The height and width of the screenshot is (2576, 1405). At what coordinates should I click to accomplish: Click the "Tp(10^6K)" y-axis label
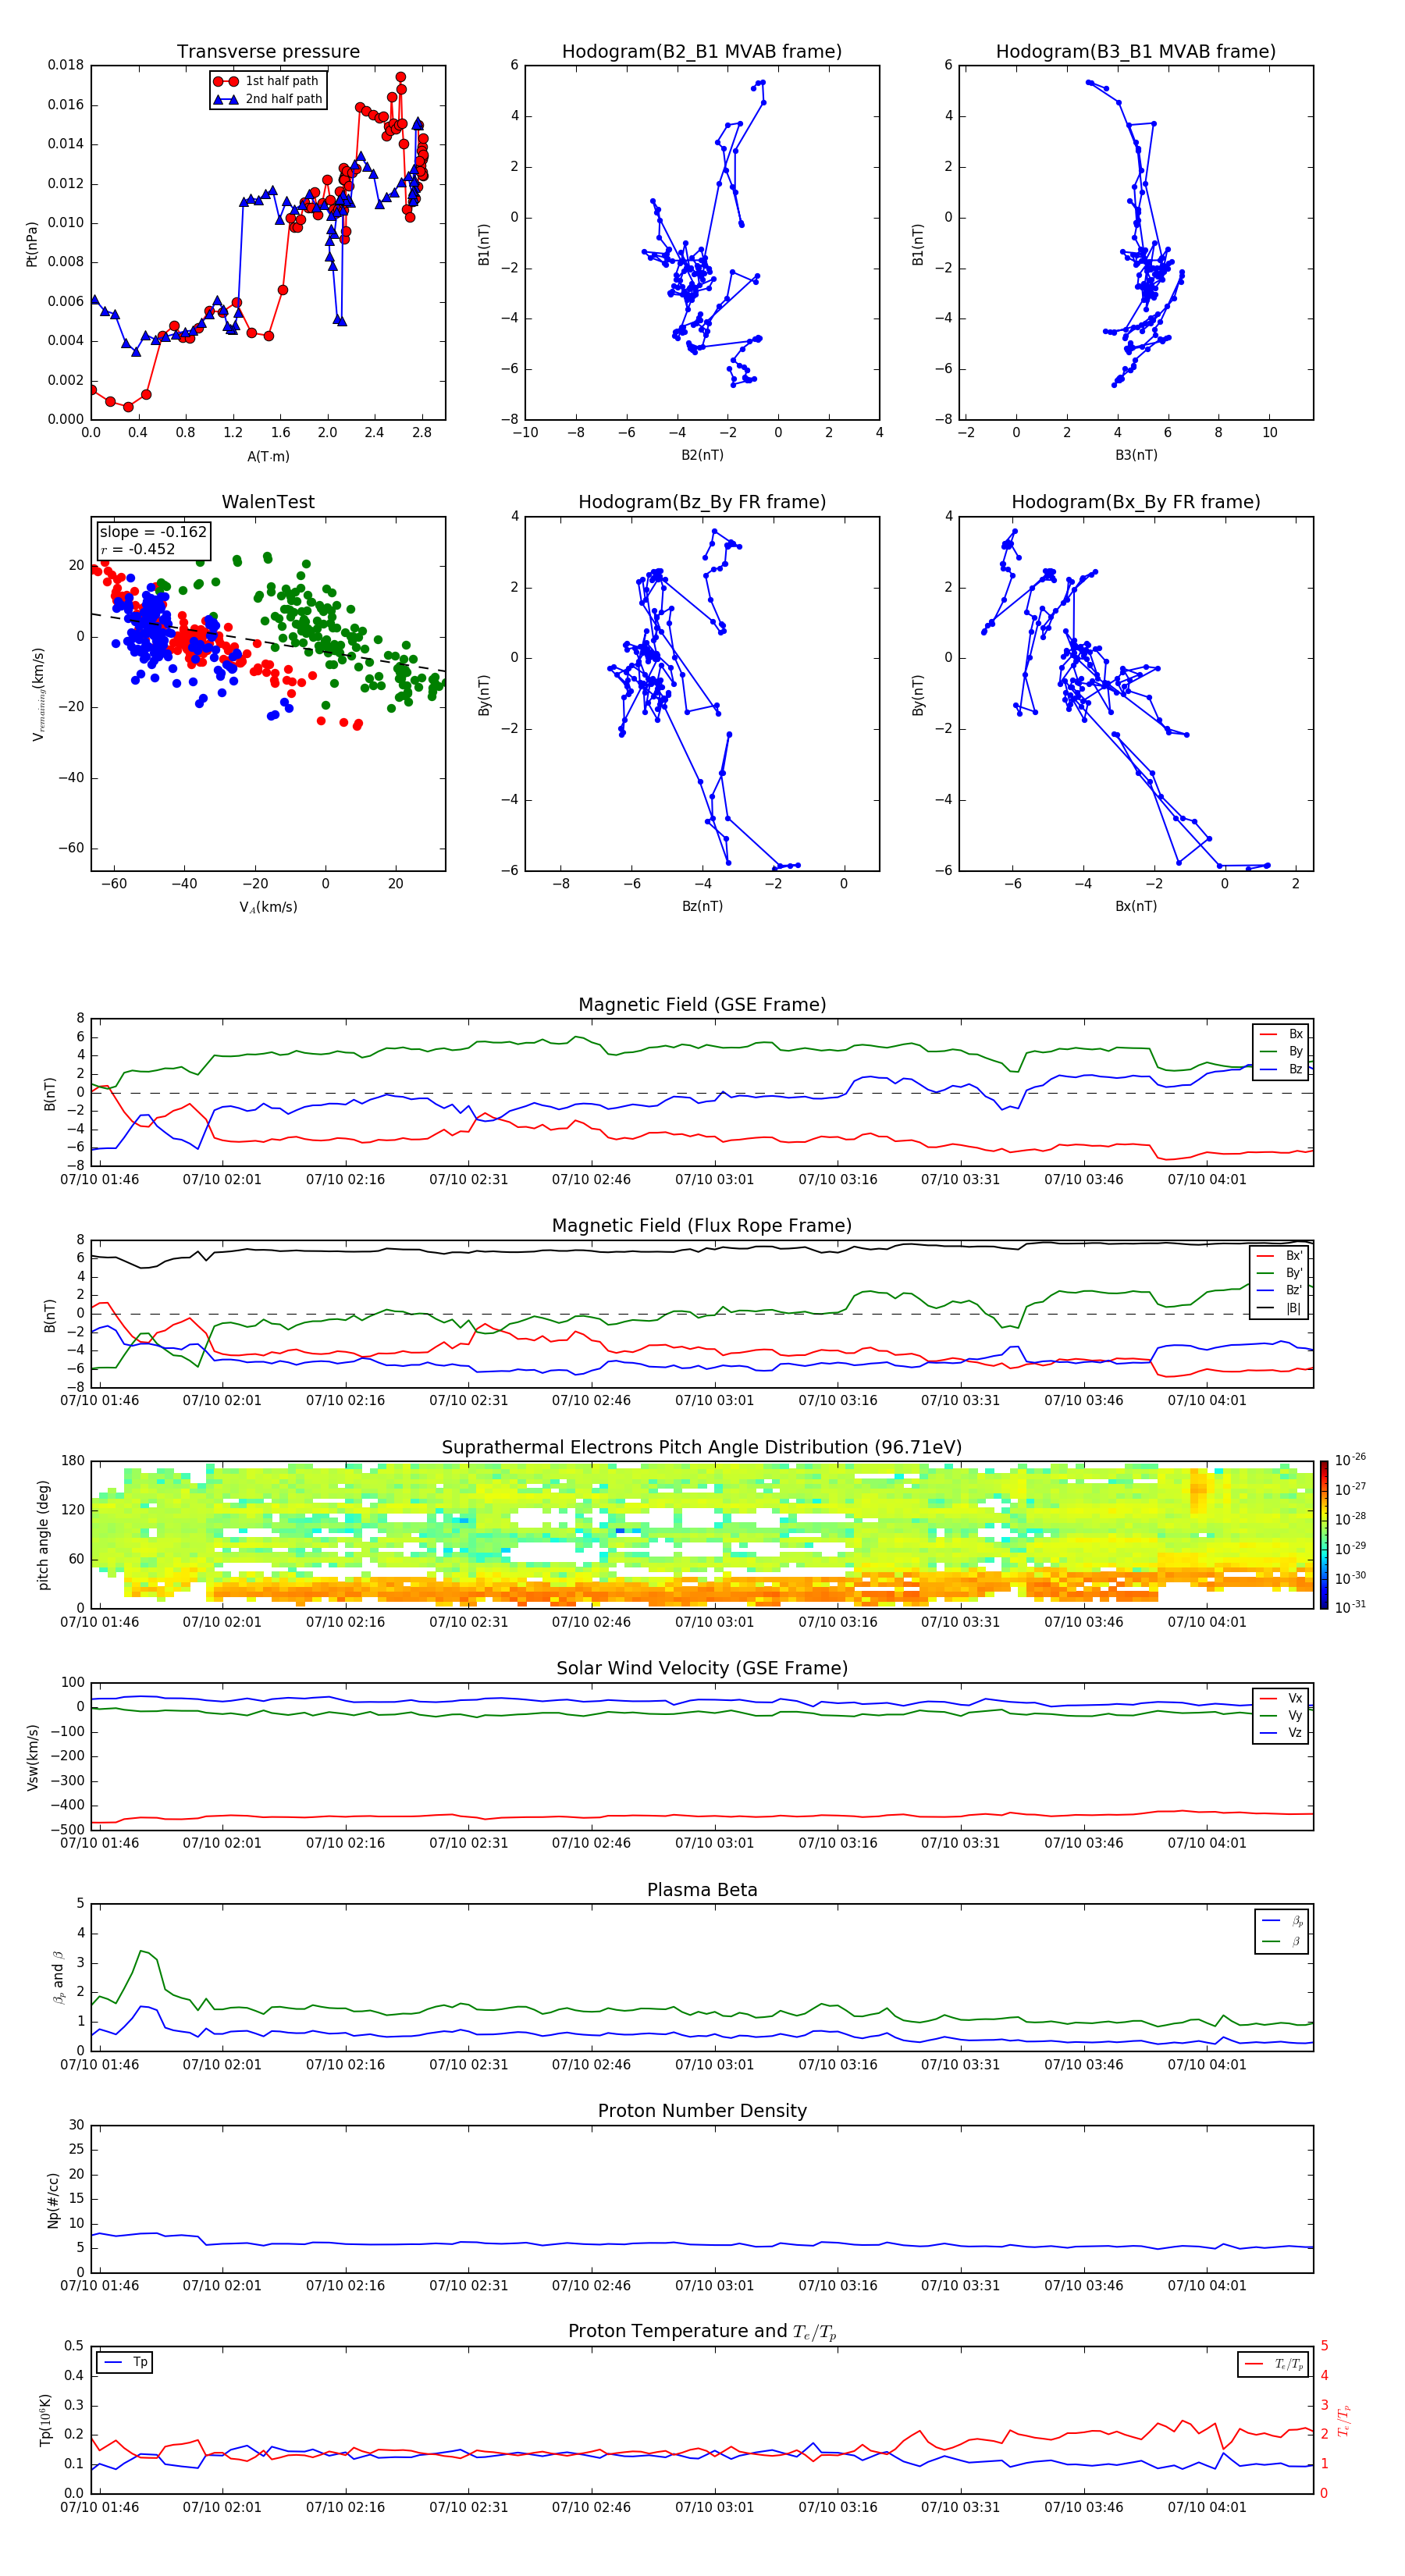point(45,2420)
